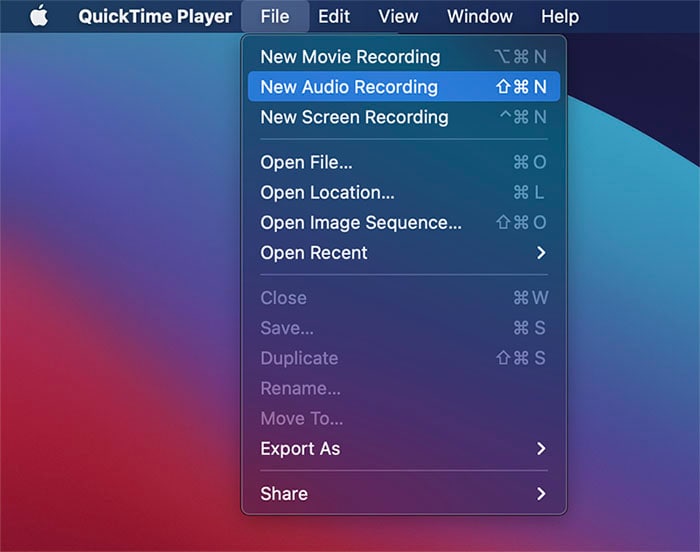Expand the Export As submenu
700x552 pixels.
coord(404,448)
